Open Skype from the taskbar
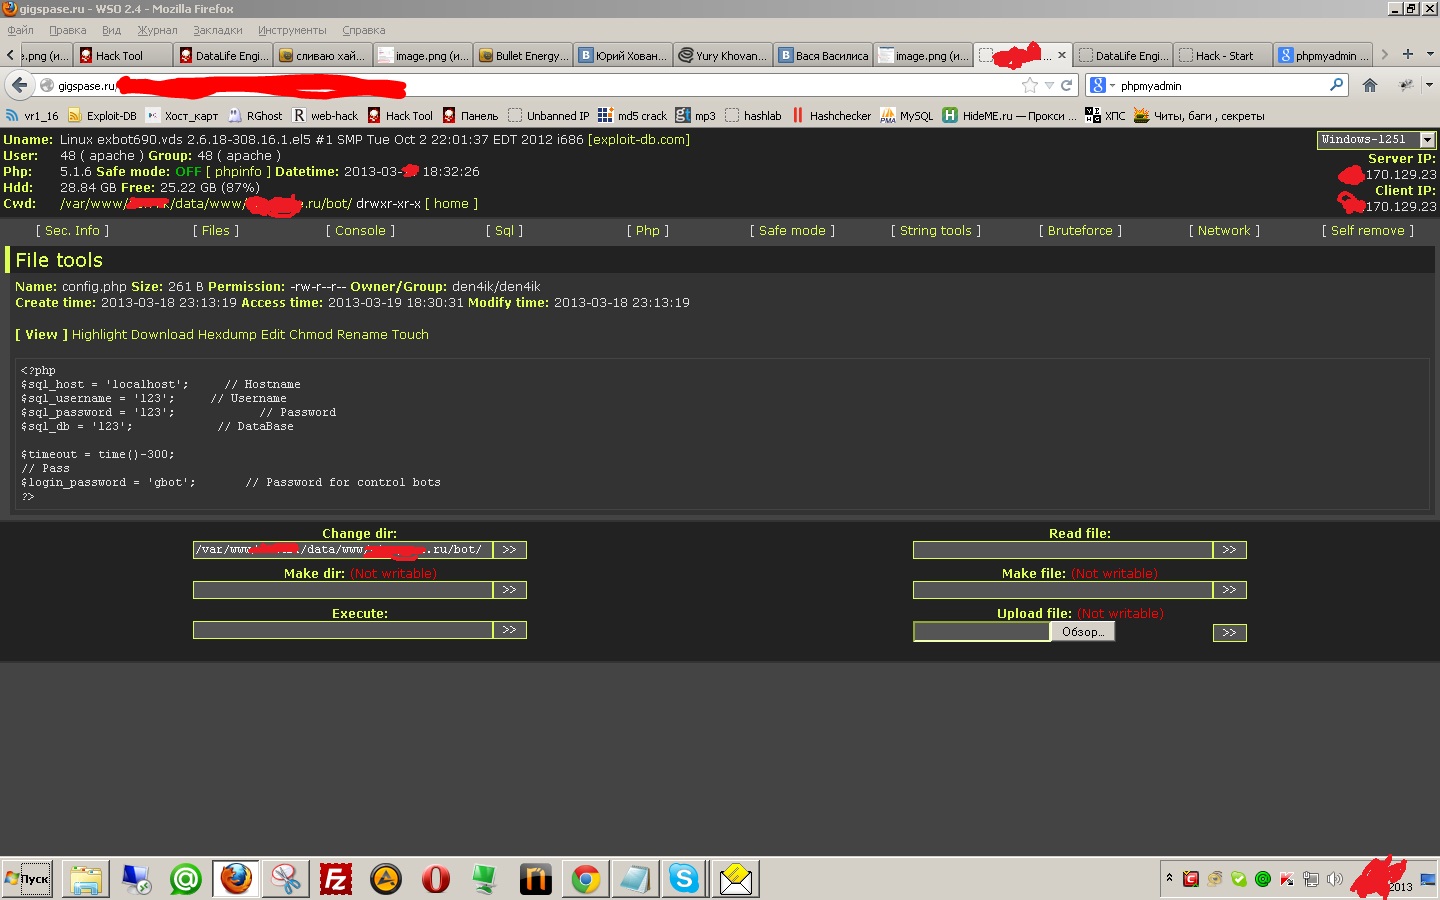Image resolution: width=1440 pixels, height=900 pixels. pyautogui.click(x=685, y=879)
